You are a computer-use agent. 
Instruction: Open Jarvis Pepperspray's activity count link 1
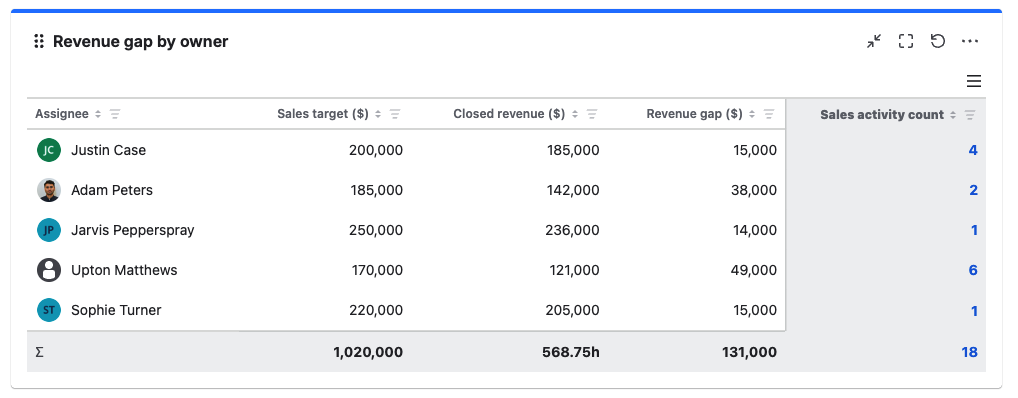coord(975,230)
